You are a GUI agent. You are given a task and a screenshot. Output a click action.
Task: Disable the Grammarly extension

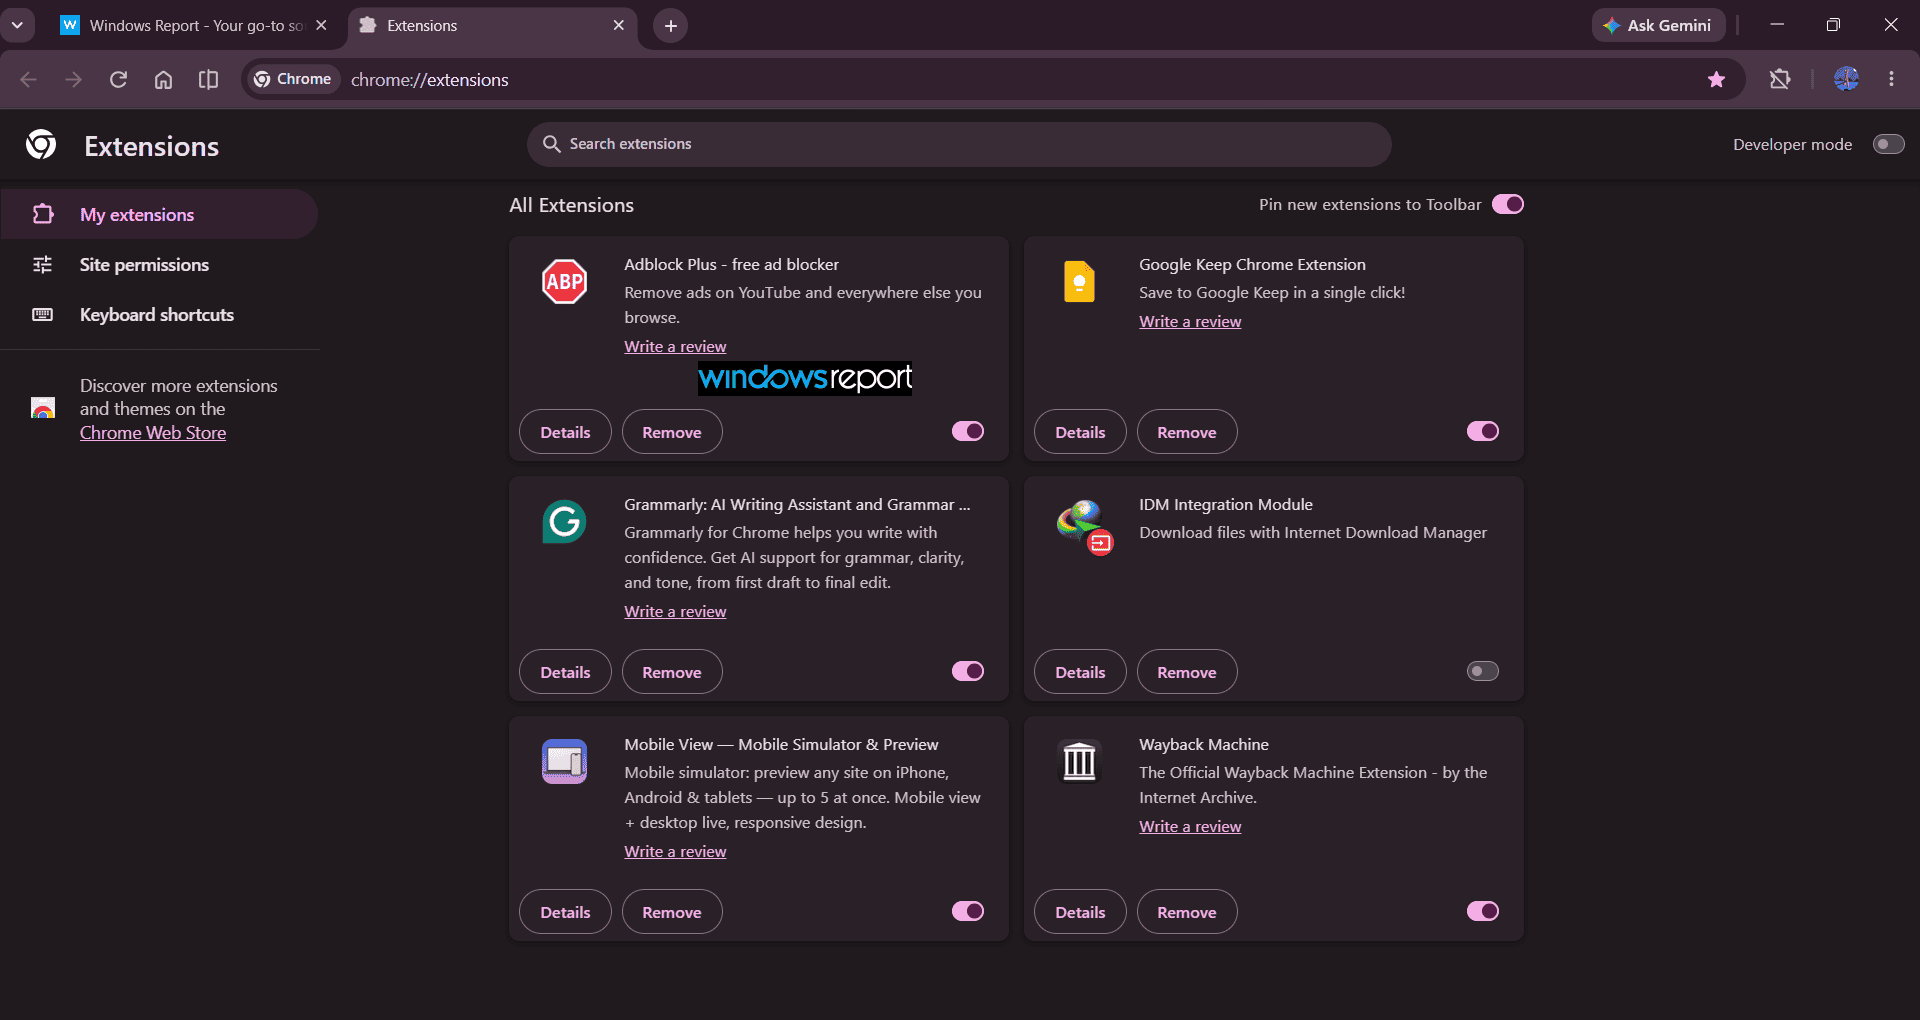(968, 671)
